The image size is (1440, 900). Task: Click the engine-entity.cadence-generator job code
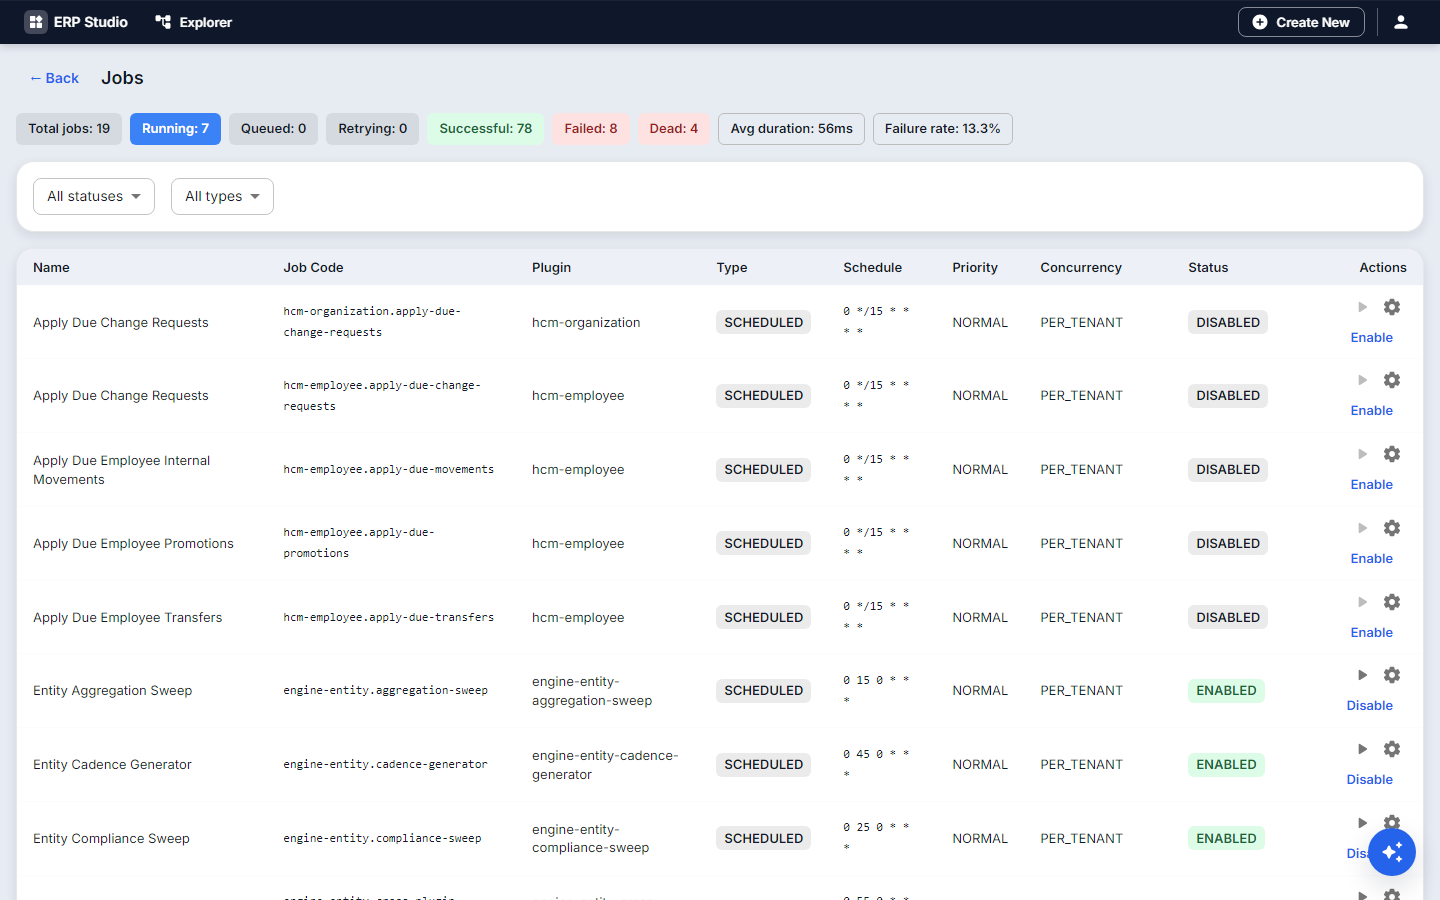385,765
